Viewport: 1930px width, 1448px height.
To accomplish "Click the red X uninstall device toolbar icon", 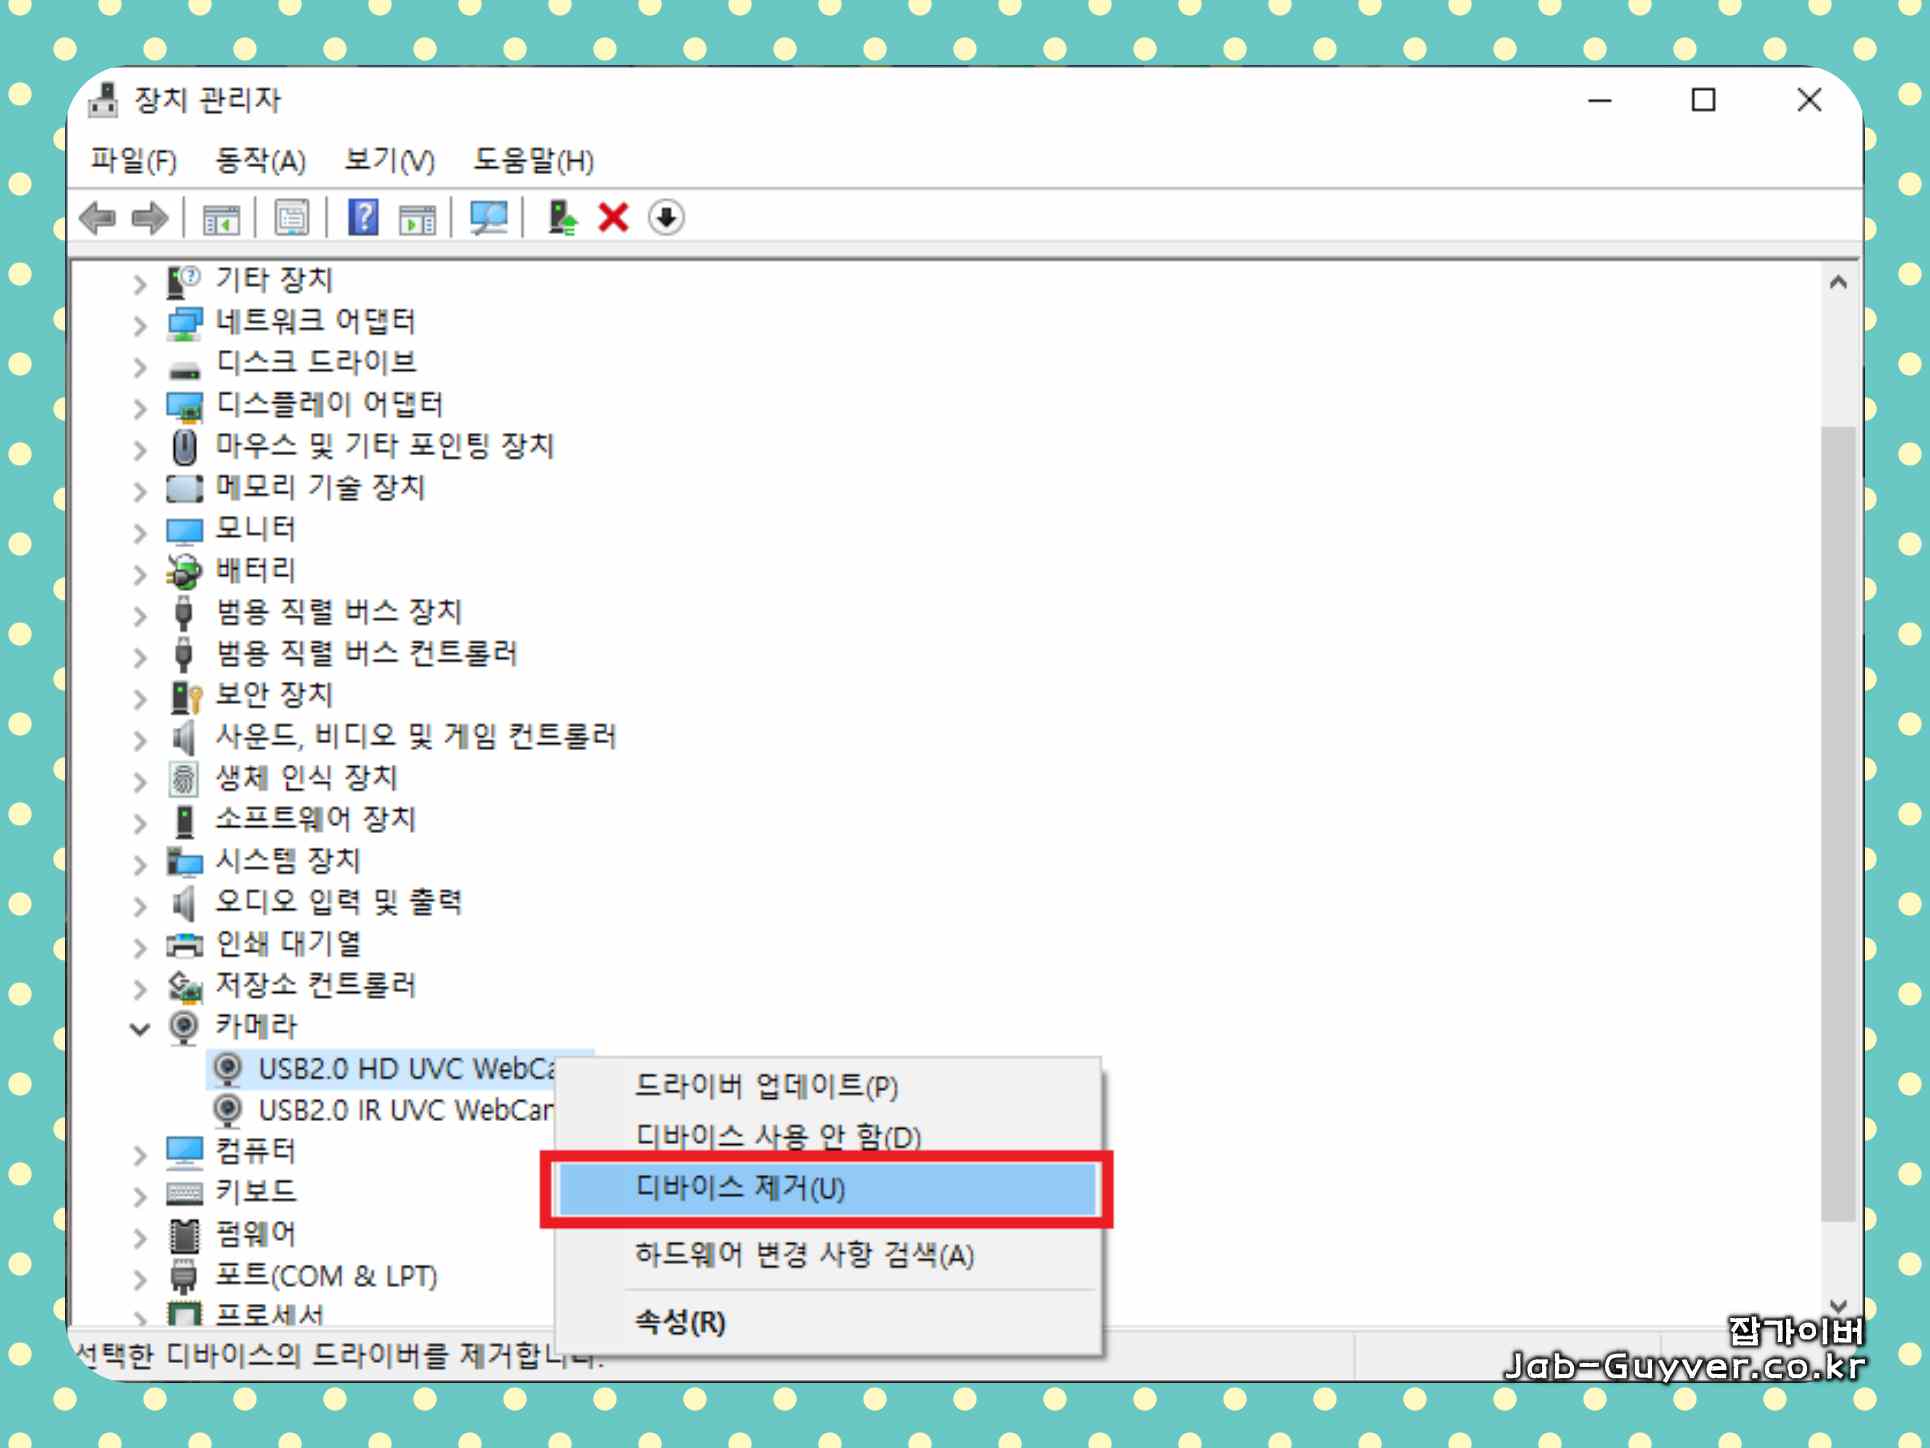I will [612, 217].
